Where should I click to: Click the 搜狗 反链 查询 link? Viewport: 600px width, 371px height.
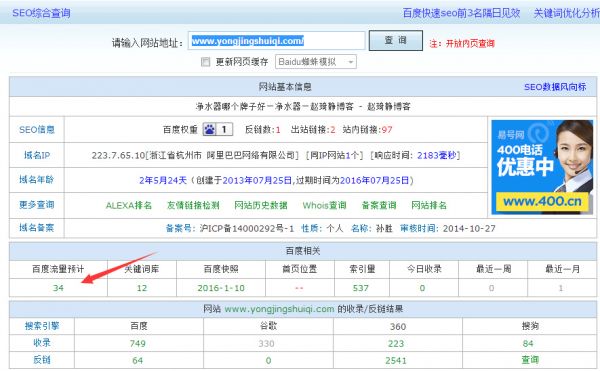(x=530, y=360)
